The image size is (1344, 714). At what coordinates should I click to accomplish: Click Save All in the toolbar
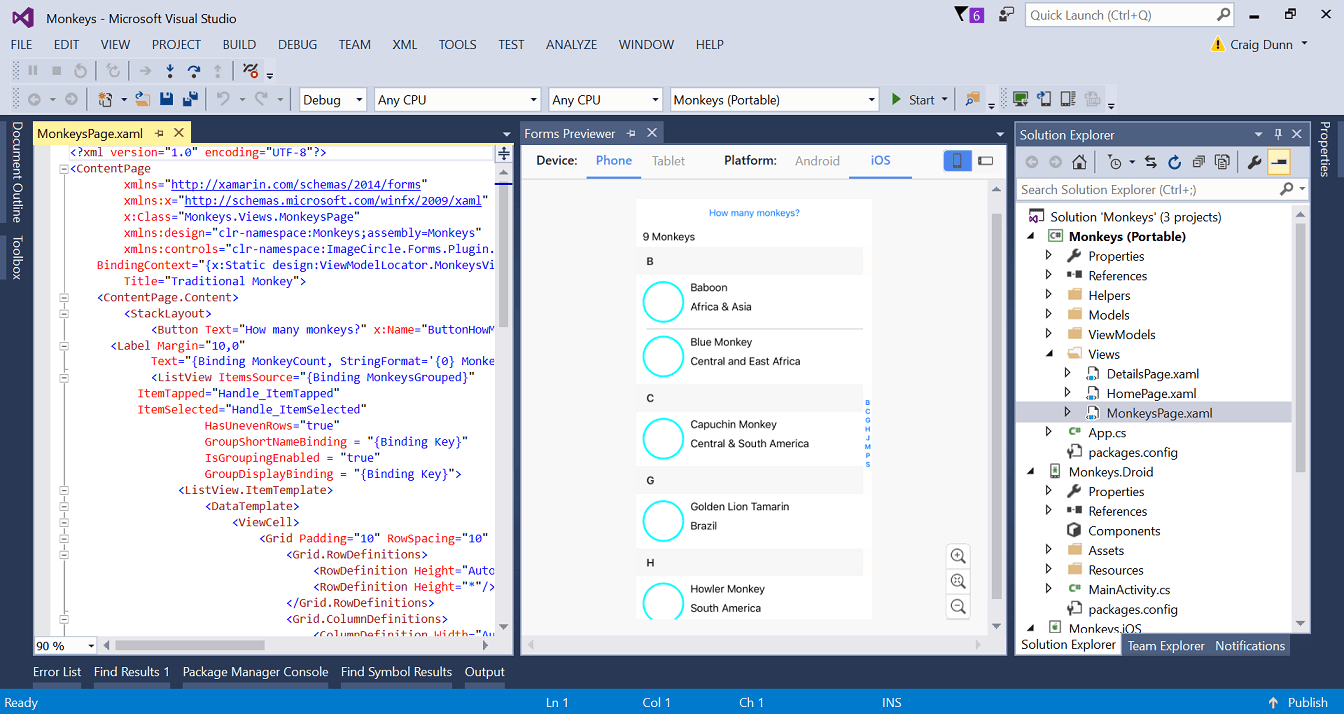click(x=188, y=99)
